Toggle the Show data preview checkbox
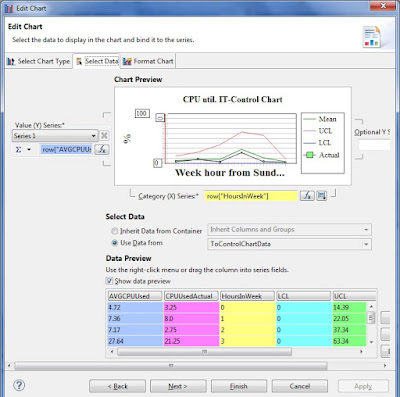 (109, 281)
